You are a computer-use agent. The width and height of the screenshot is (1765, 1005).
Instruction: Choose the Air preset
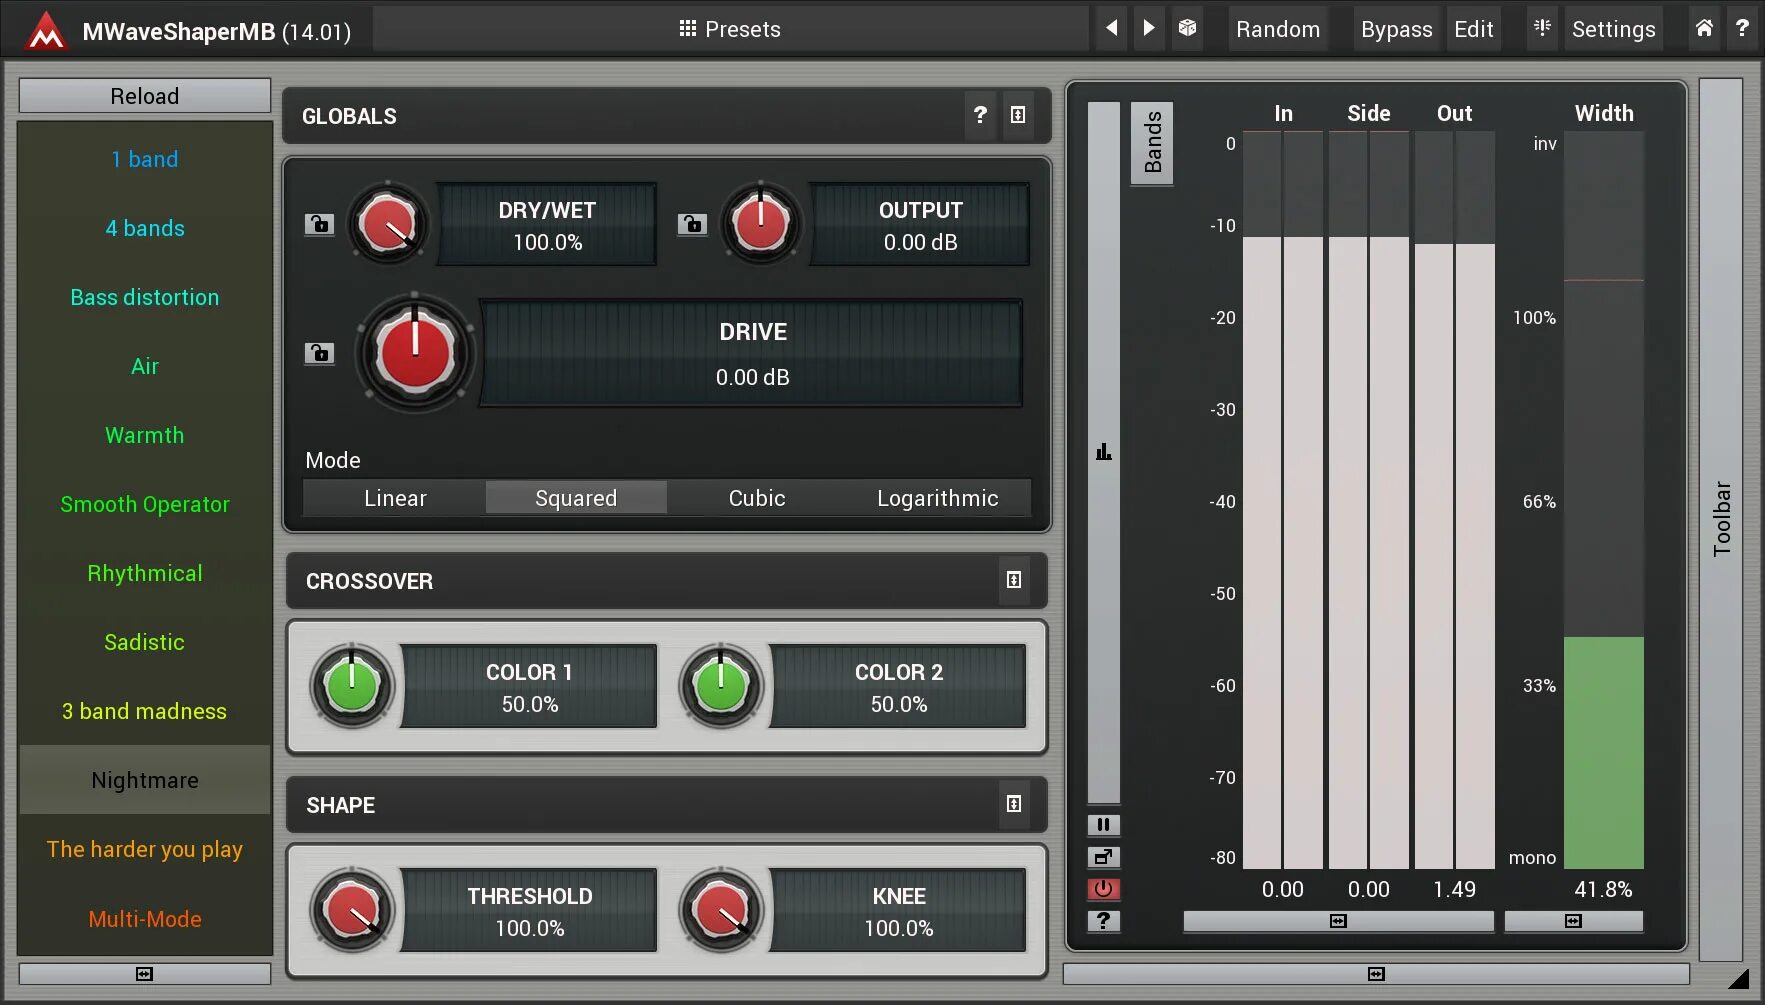coord(145,366)
